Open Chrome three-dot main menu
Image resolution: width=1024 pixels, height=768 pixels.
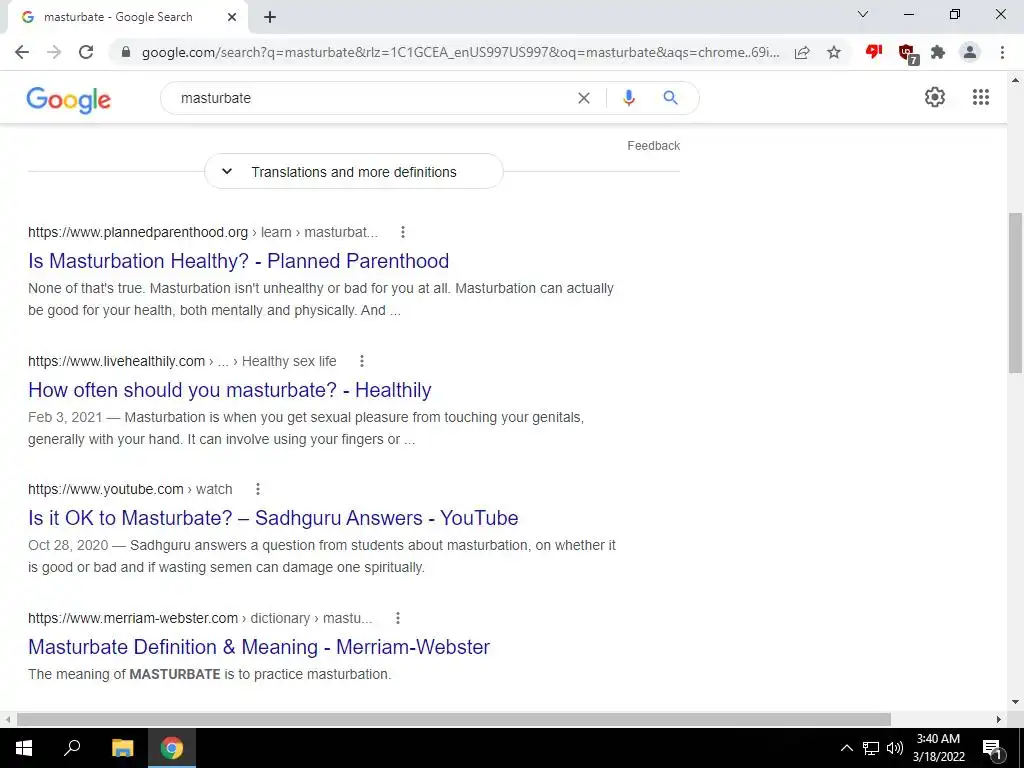(x=1002, y=52)
